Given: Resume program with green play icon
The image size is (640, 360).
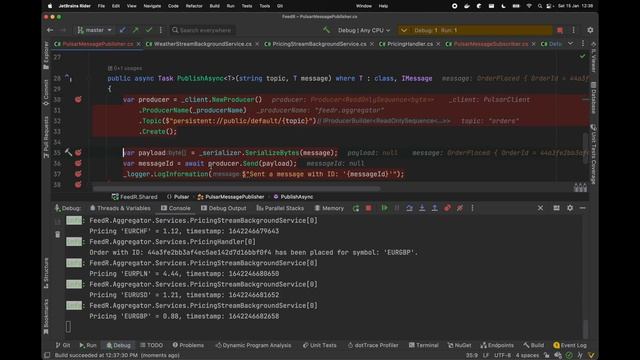Looking at the screenshot, I should [x=384, y=208].
